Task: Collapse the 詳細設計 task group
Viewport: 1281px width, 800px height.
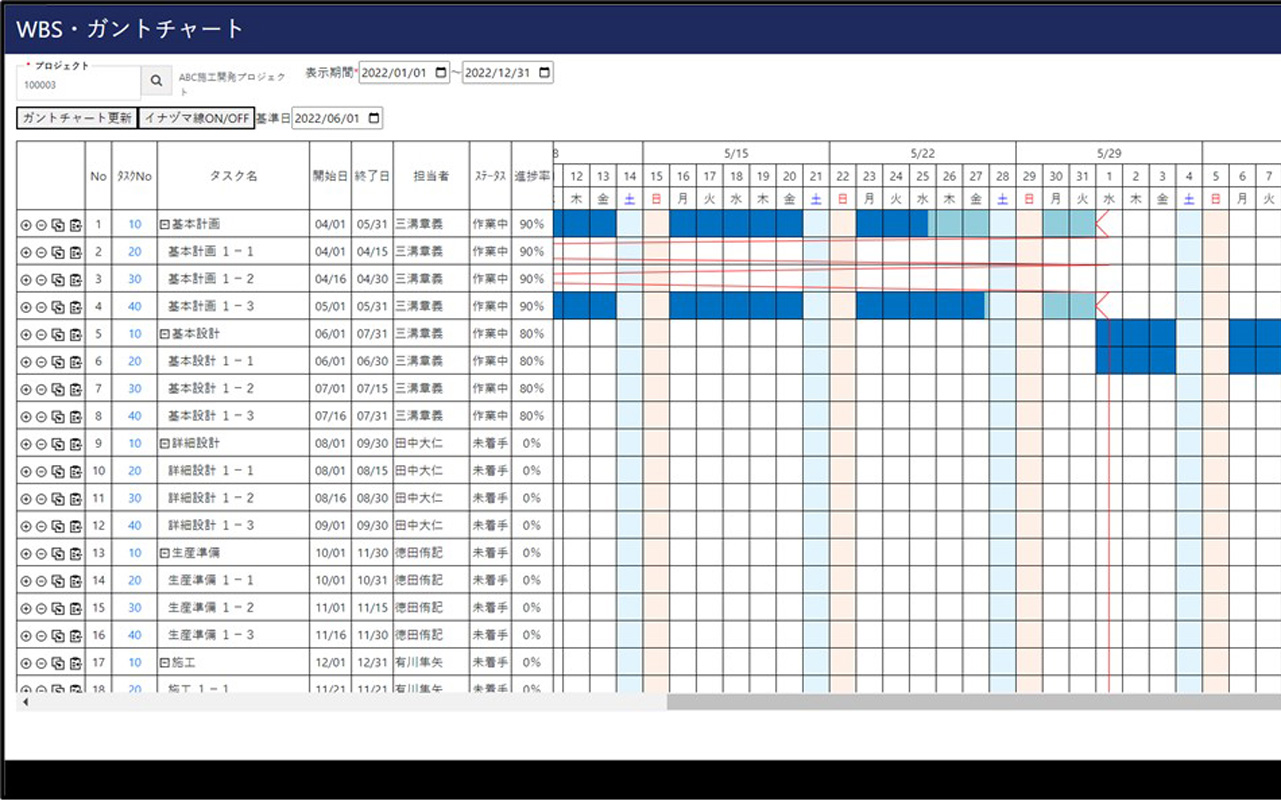Action: pyautogui.click(x=165, y=443)
